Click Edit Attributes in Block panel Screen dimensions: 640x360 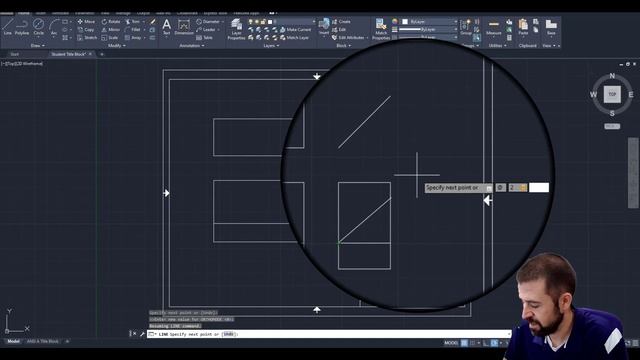pyautogui.click(x=348, y=38)
